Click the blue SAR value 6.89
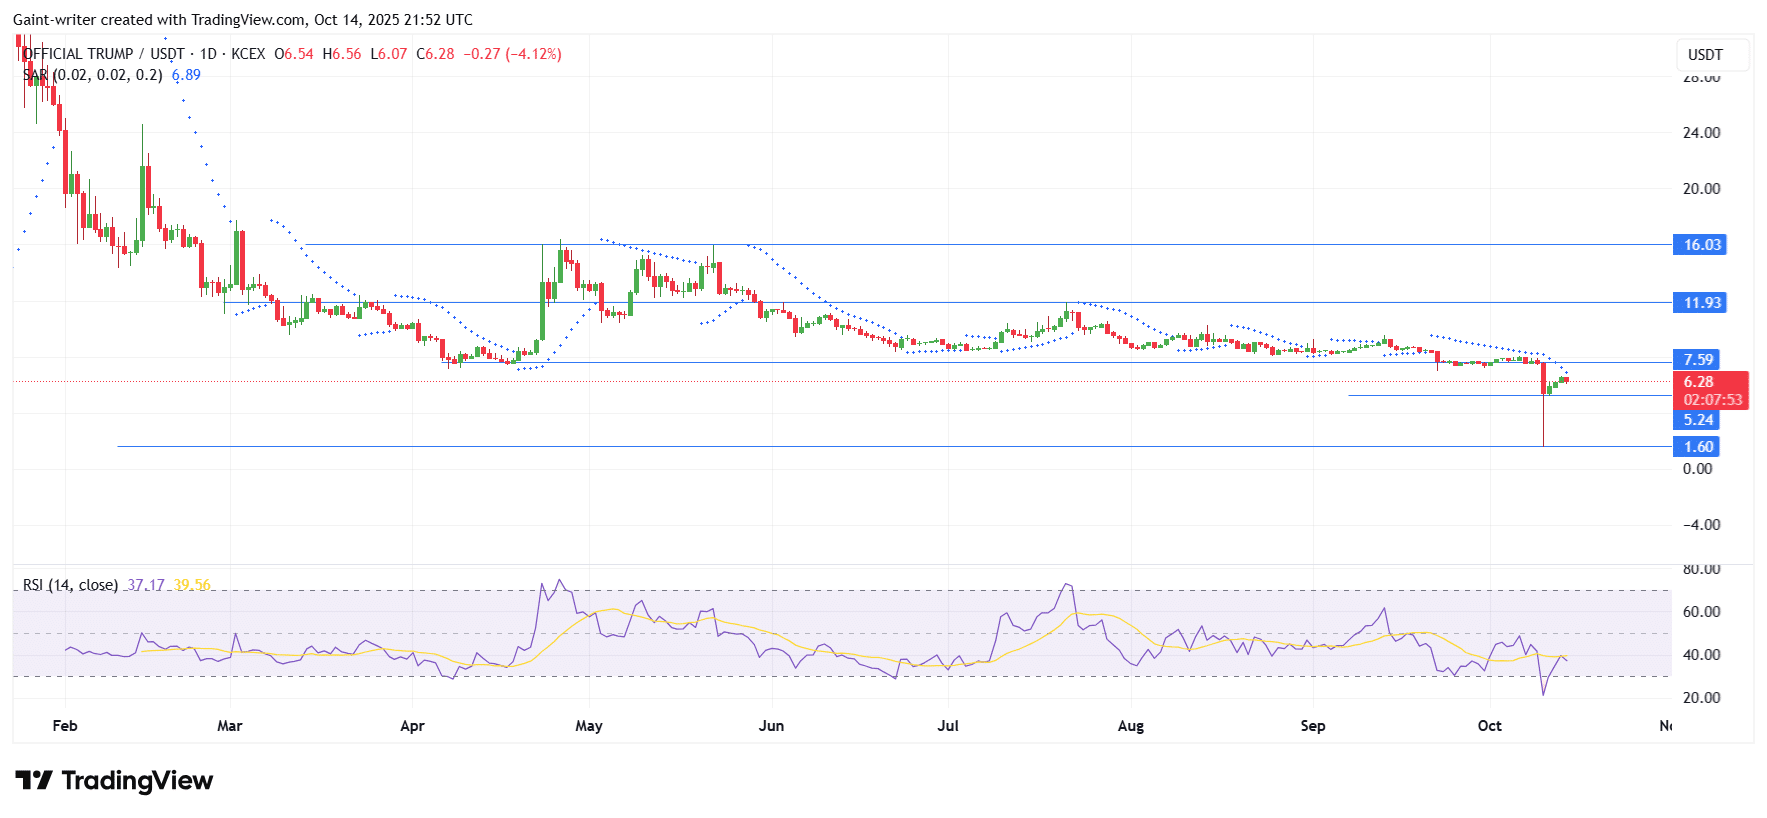This screenshot has width=1767, height=818. [x=186, y=75]
